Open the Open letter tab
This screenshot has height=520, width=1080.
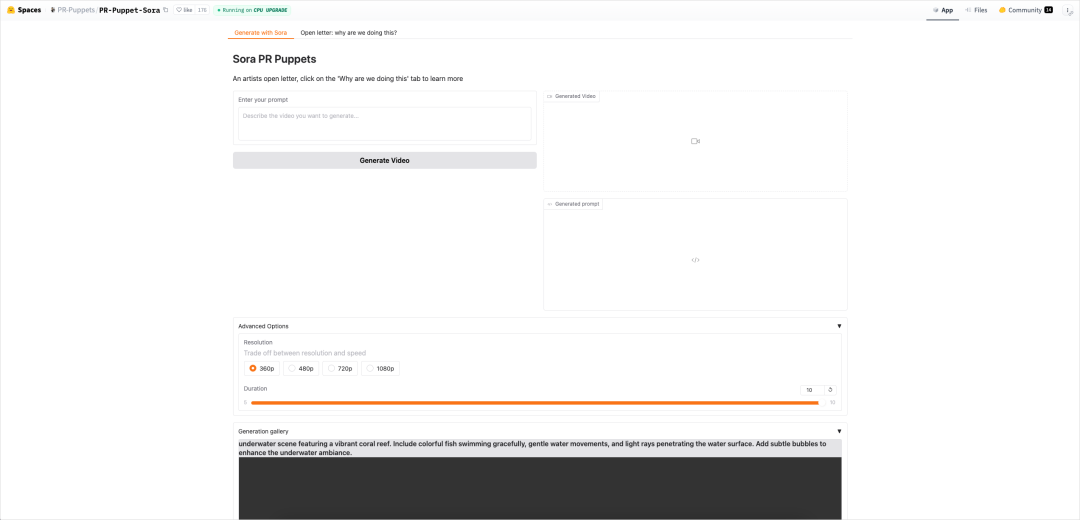tap(349, 32)
